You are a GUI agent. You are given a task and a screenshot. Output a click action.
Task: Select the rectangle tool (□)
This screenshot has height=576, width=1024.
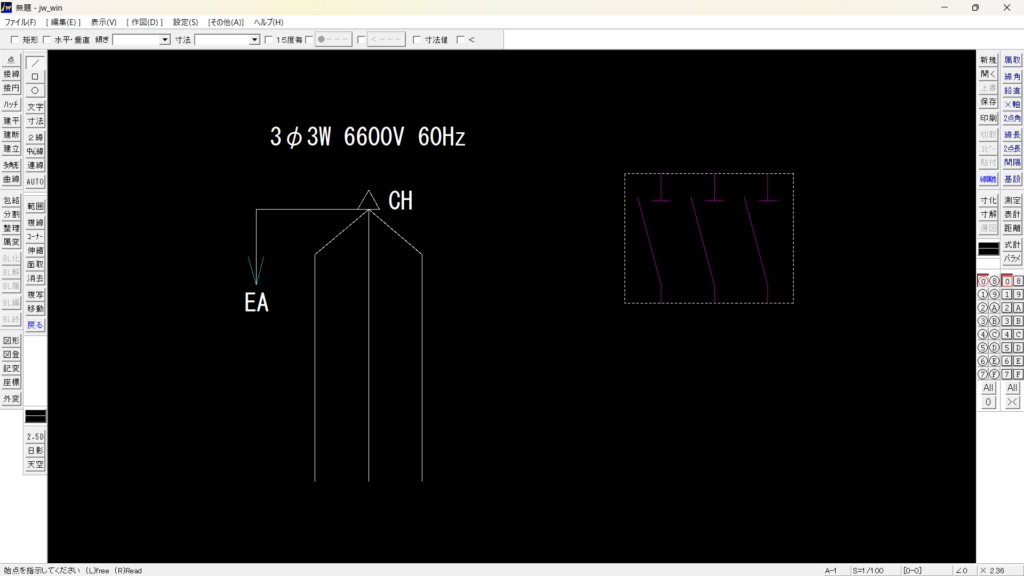coord(35,76)
